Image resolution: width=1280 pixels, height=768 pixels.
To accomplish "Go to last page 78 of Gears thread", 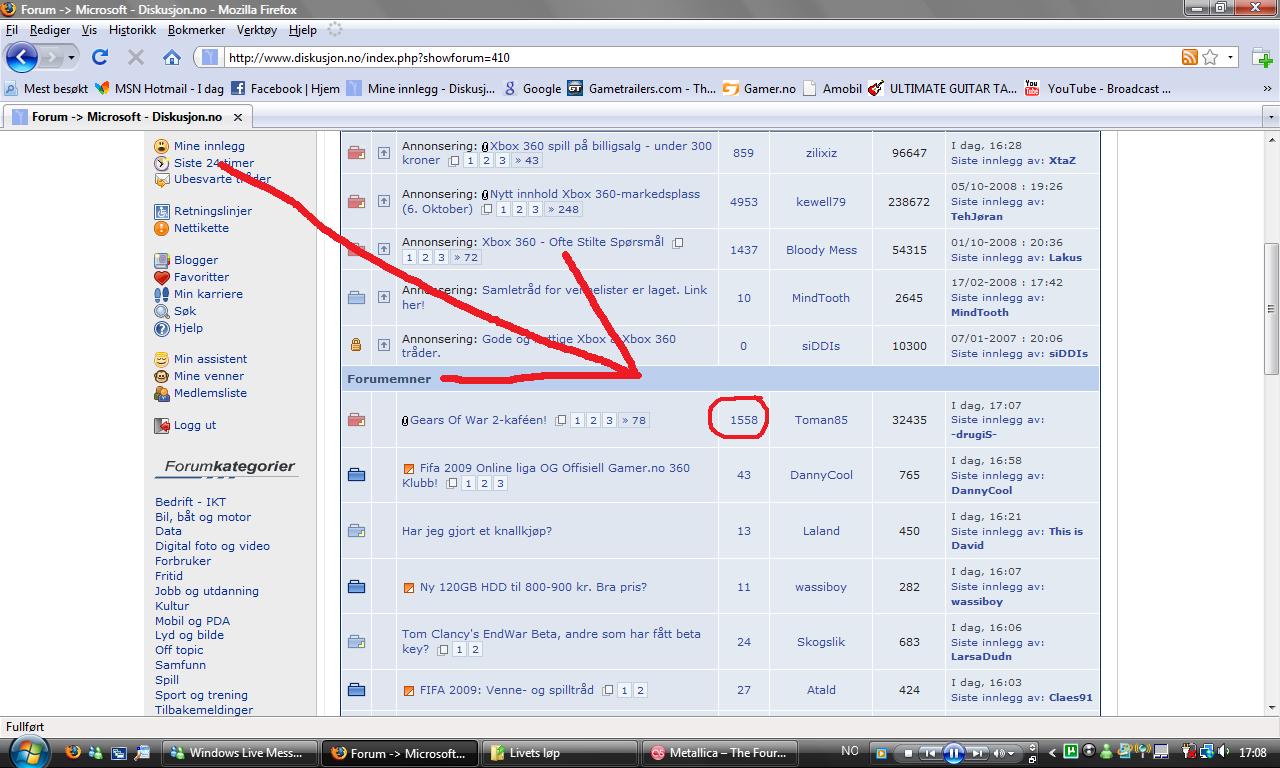I will tap(634, 420).
